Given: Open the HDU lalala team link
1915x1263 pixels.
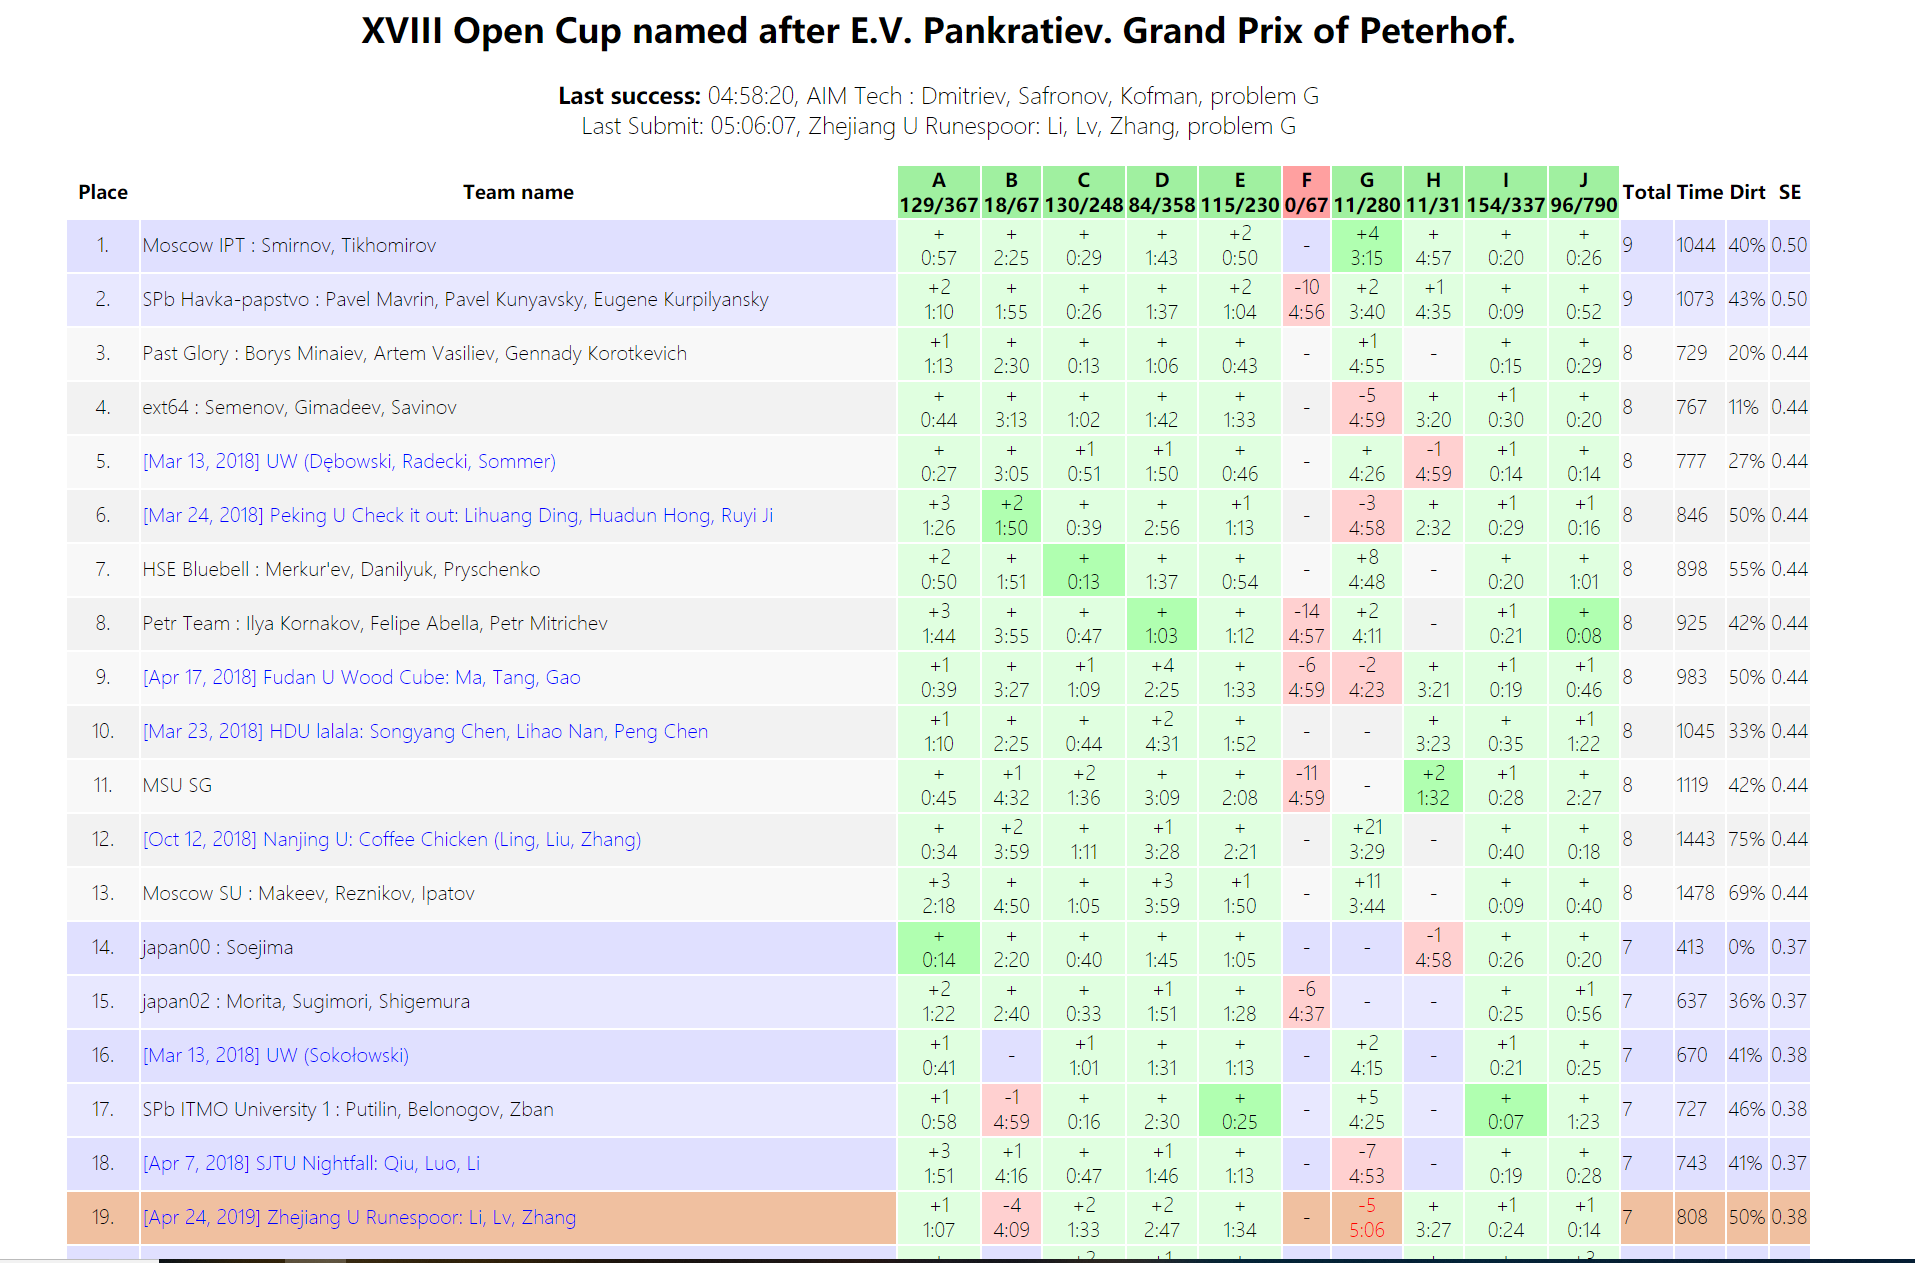Looking at the screenshot, I should click(425, 731).
